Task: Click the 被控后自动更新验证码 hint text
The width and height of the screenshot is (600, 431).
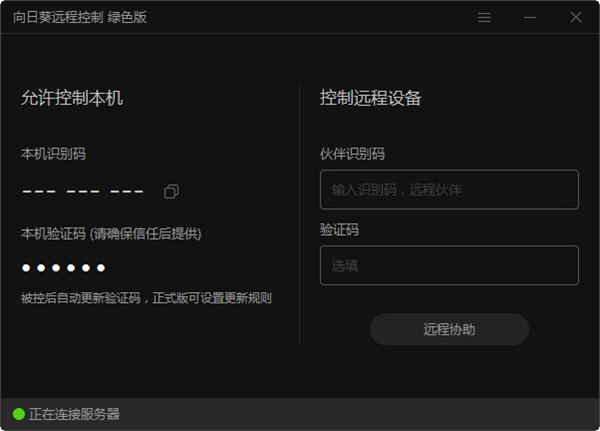Action: (146, 298)
